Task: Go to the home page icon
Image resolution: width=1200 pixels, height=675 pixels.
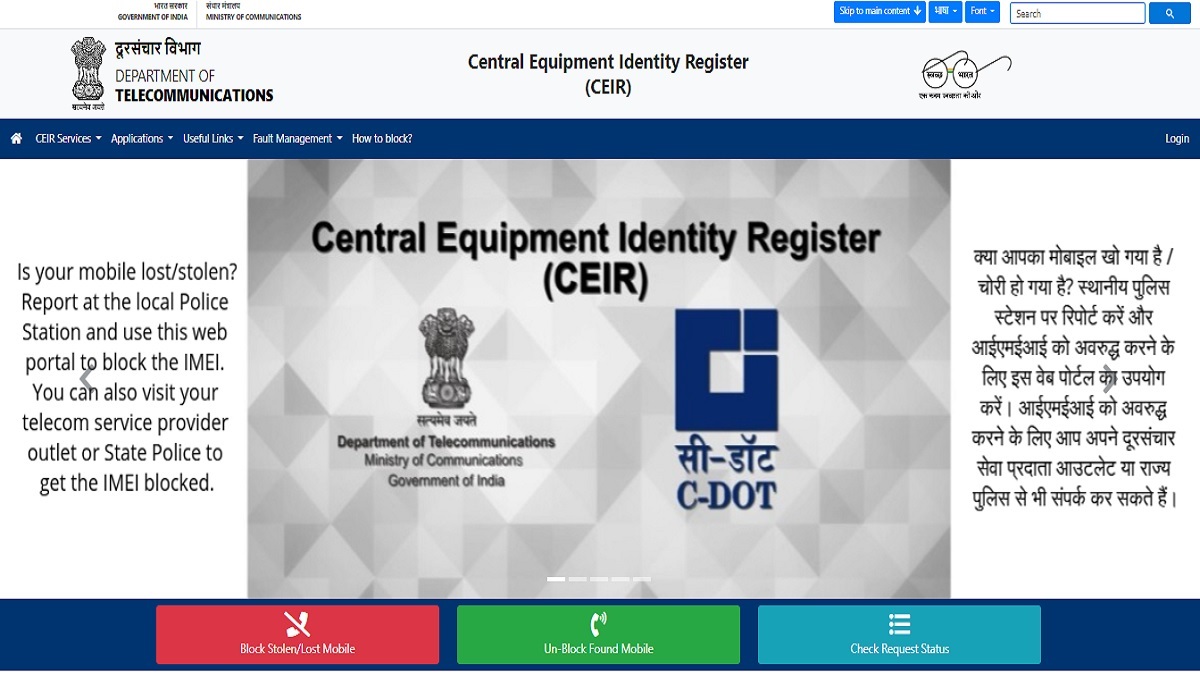Action: click(x=16, y=139)
